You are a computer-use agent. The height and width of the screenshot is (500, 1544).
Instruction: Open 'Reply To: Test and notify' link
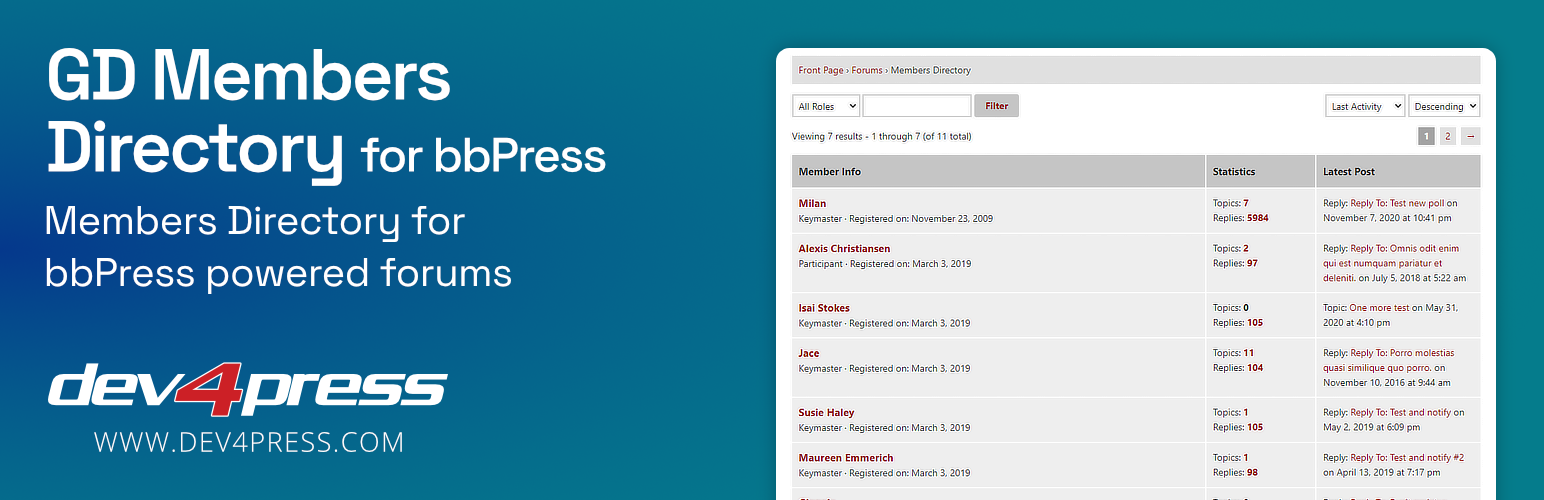pyautogui.click(x=1400, y=412)
